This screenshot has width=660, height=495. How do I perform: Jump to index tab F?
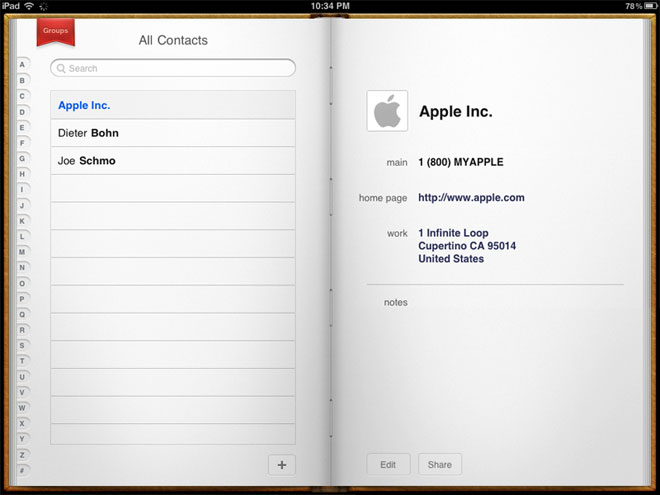point(22,143)
